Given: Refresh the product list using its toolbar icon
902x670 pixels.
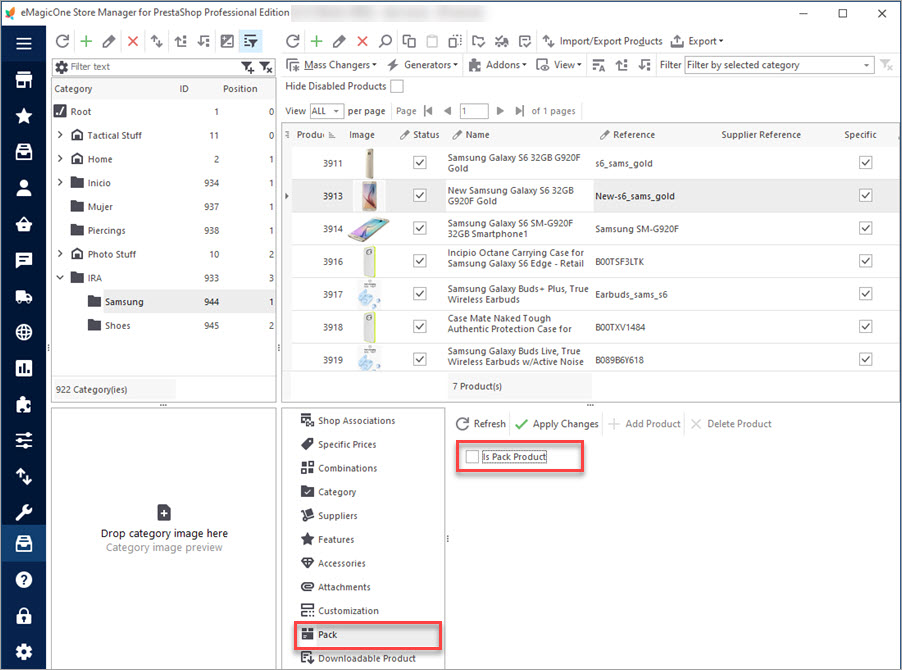Looking at the screenshot, I should [293, 41].
